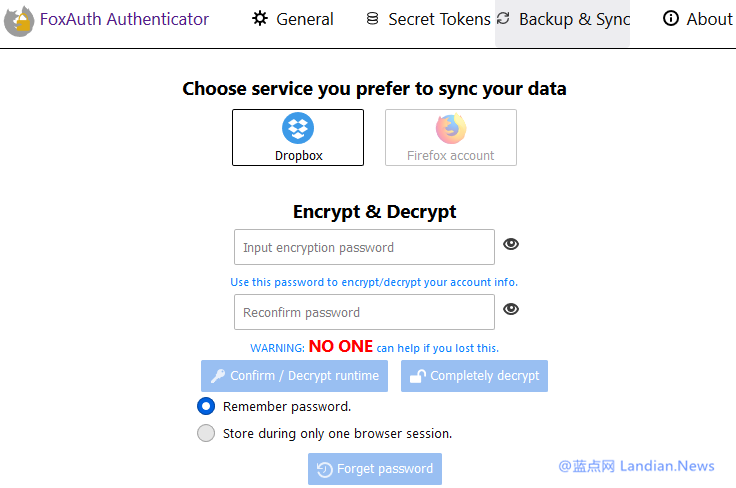Screen dimensions: 736x488
Task: Open the General tab
Action: tap(305, 19)
